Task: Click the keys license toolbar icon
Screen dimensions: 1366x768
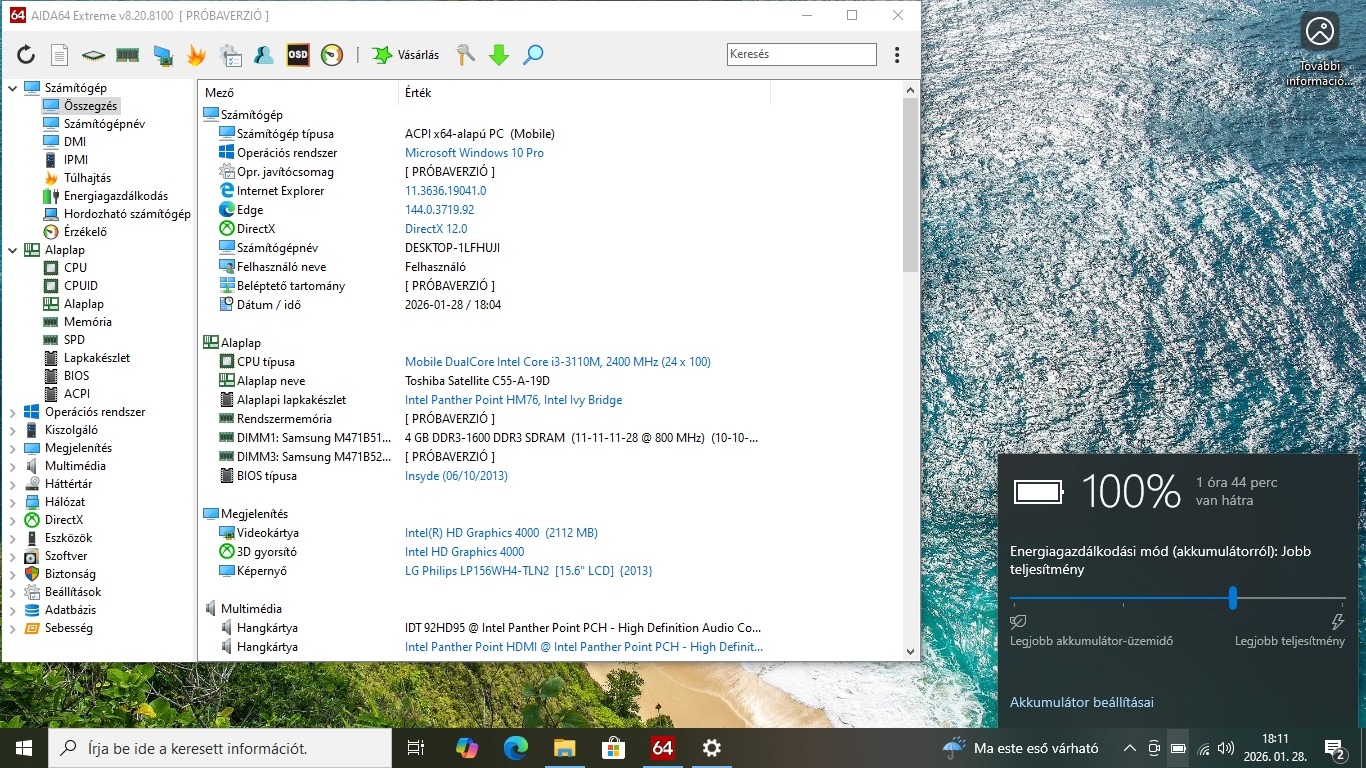Action: tap(465, 55)
